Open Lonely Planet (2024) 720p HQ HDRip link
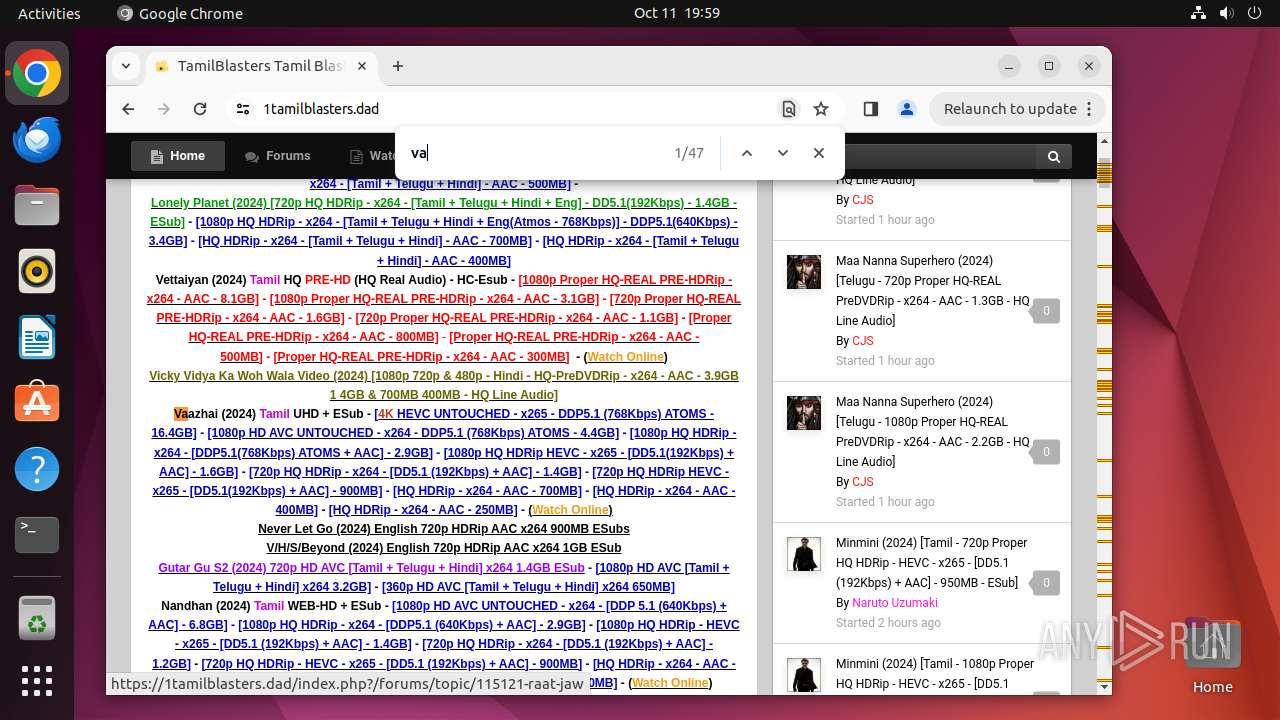This screenshot has width=1280, height=720. click(x=444, y=212)
